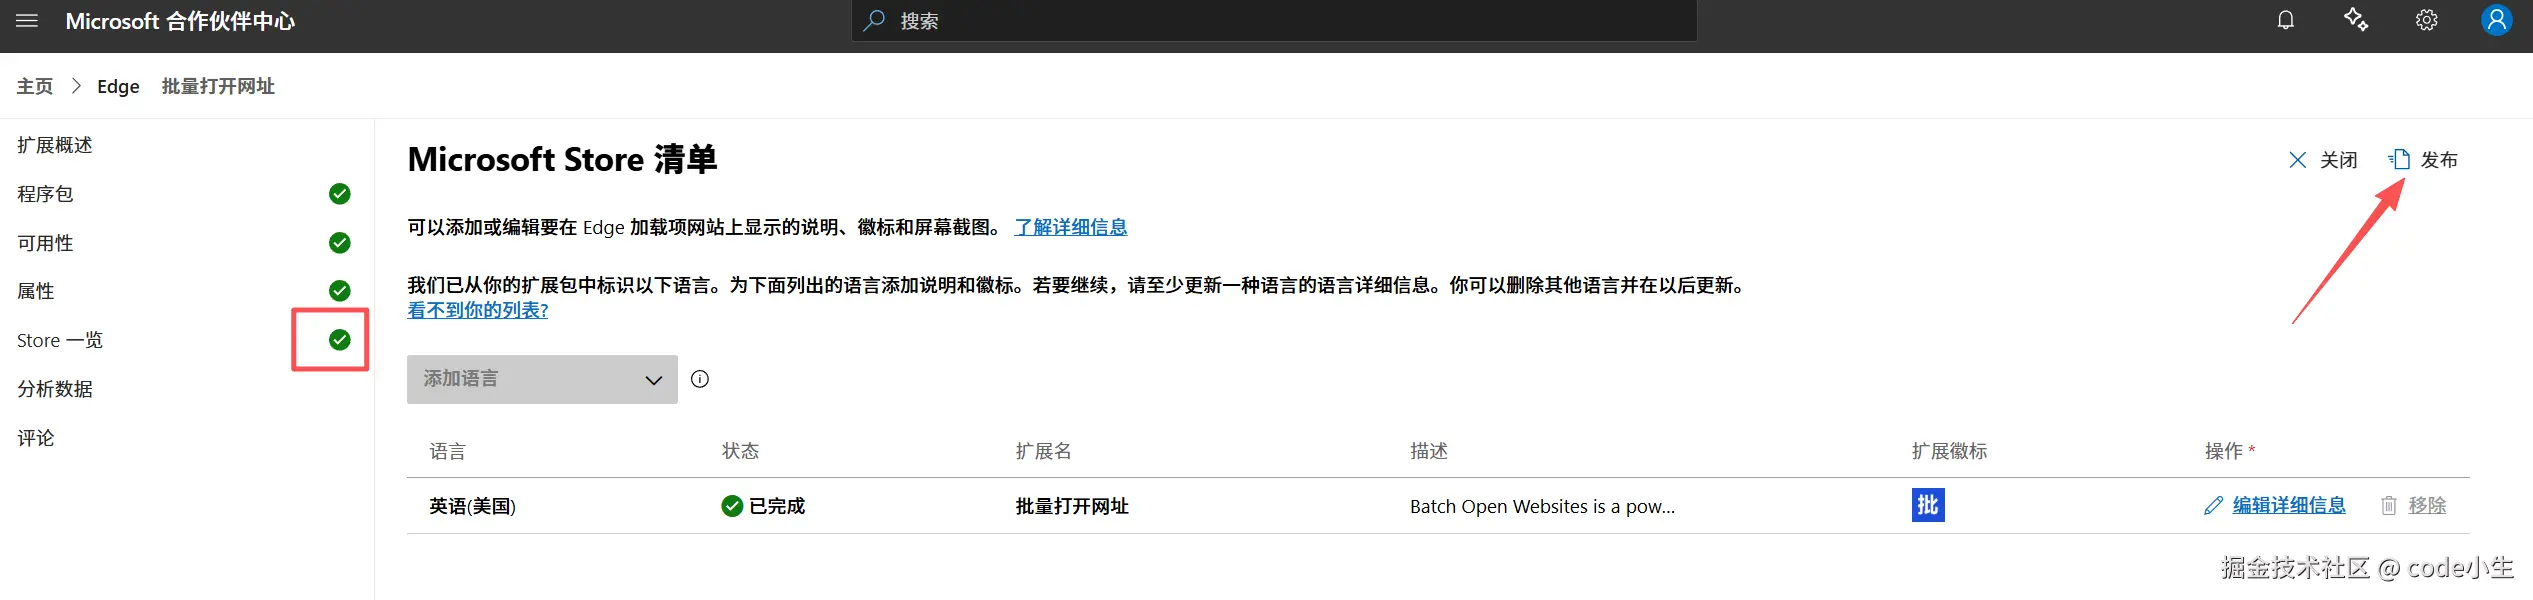Click the 批 extension logo thumbnail
Image resolution: width=2533 pixels, height=600 pixels.
[x=1928, y=505]
